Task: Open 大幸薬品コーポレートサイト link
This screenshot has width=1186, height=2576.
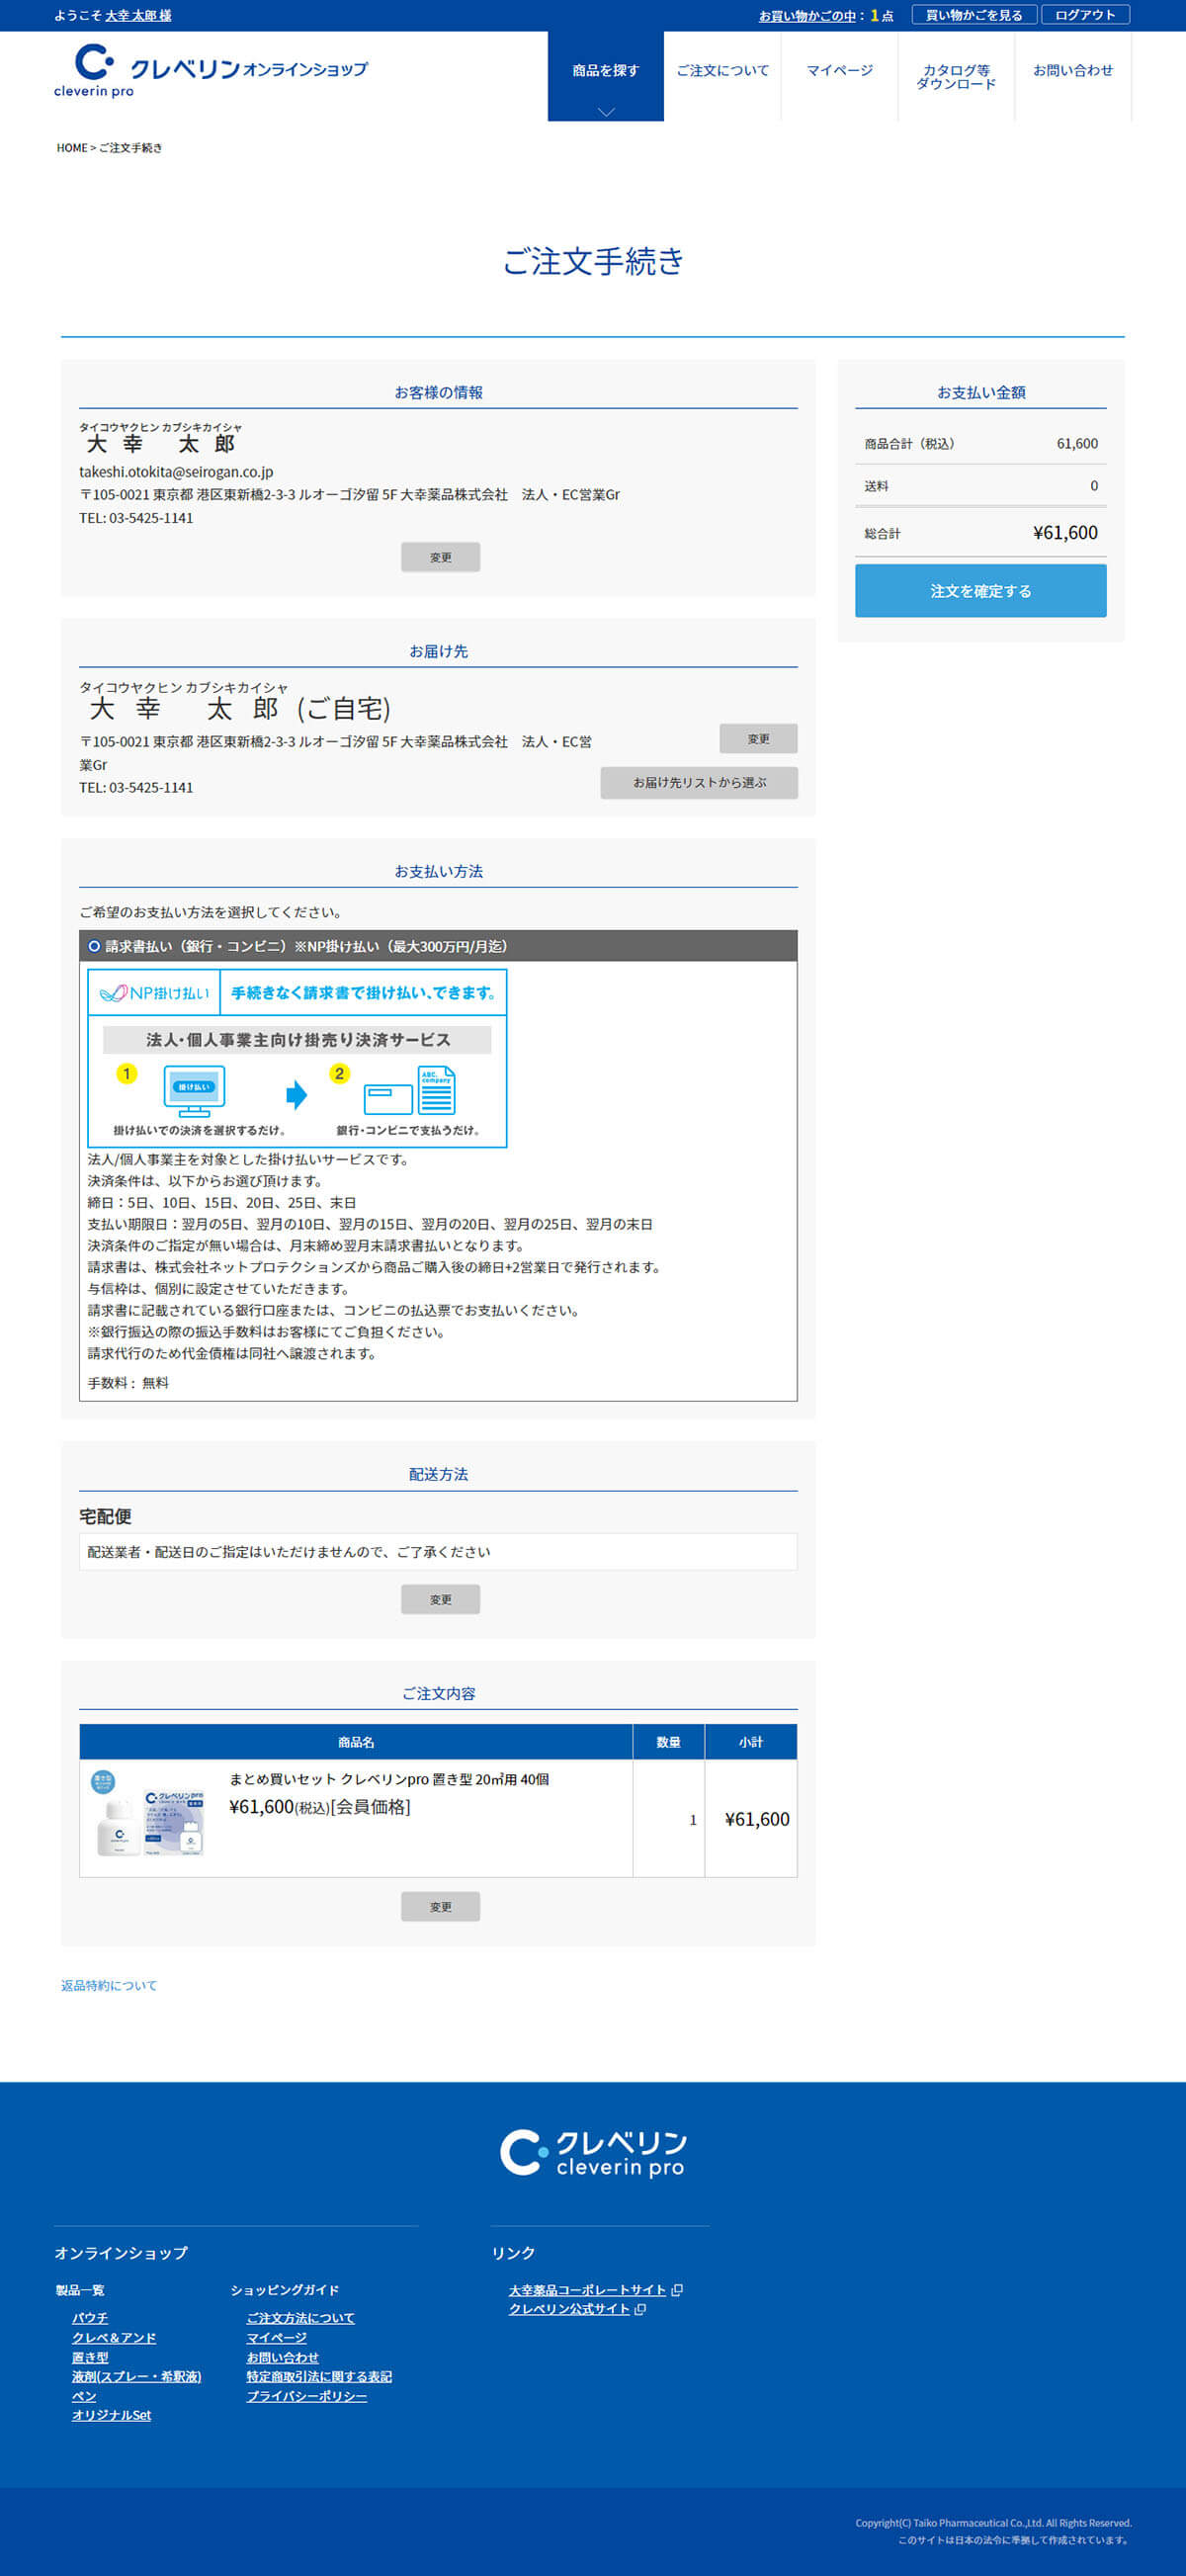Action: 587,2290
